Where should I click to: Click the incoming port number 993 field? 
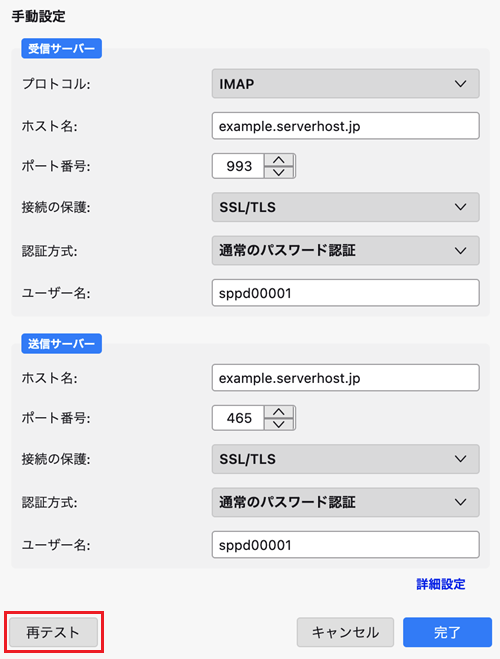click(238, 166)
